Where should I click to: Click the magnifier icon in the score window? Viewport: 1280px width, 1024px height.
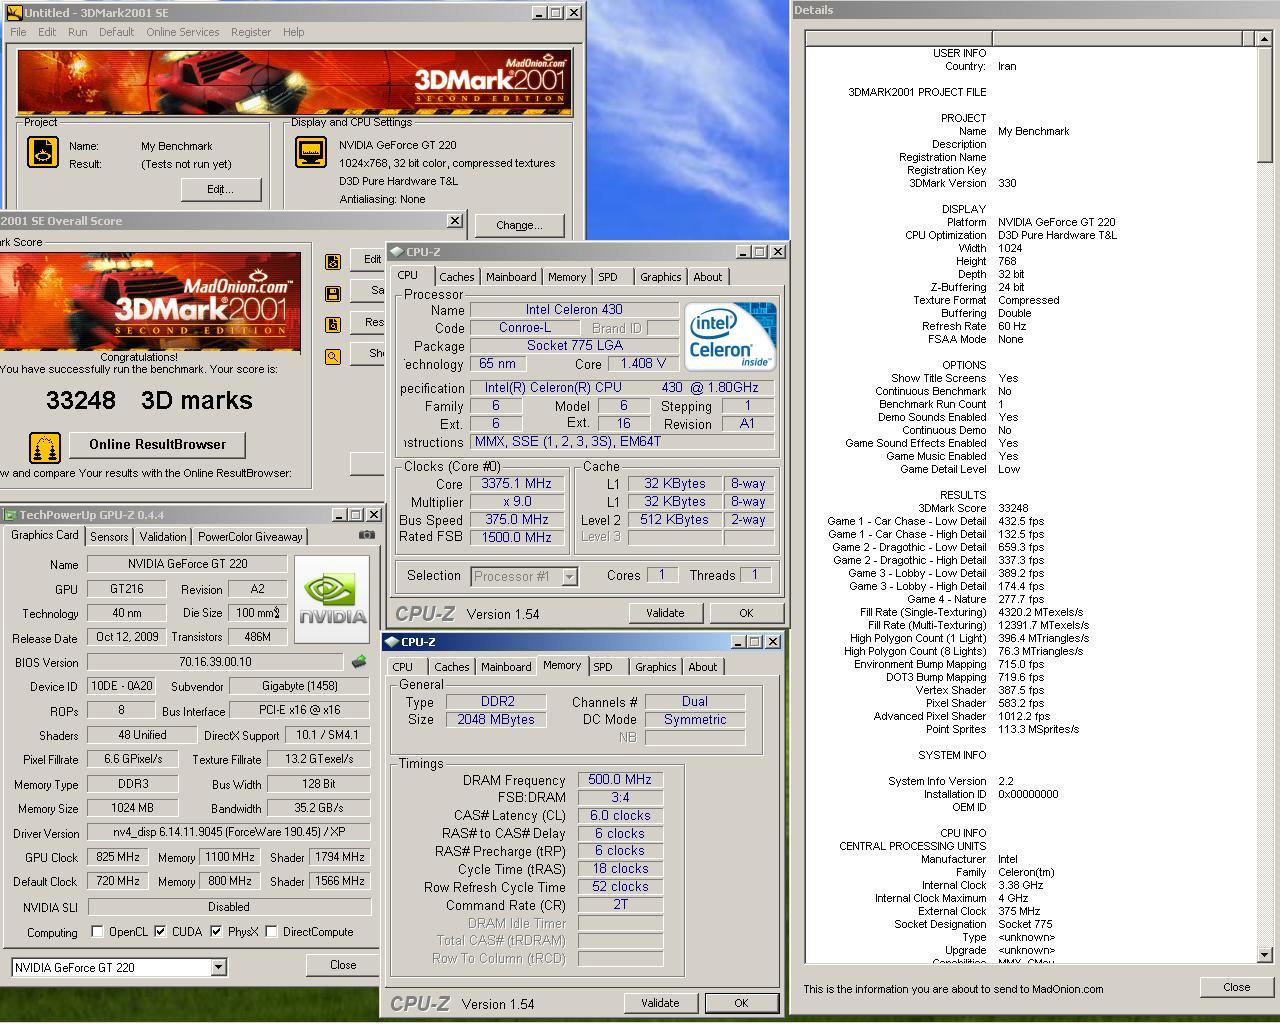pos(333,356)
